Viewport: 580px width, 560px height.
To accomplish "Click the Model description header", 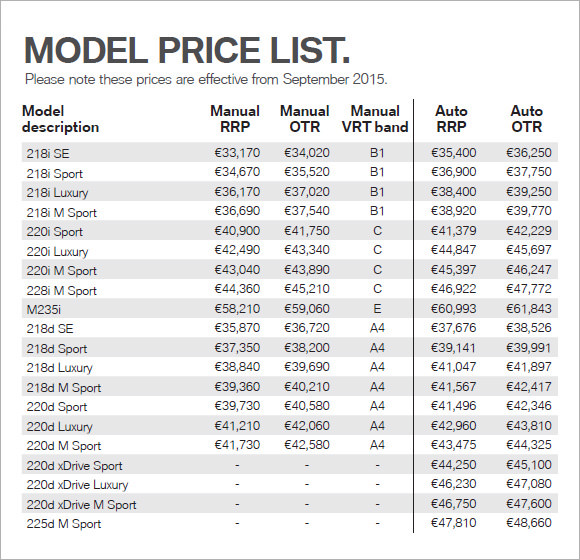I will [x=60, y=119].
